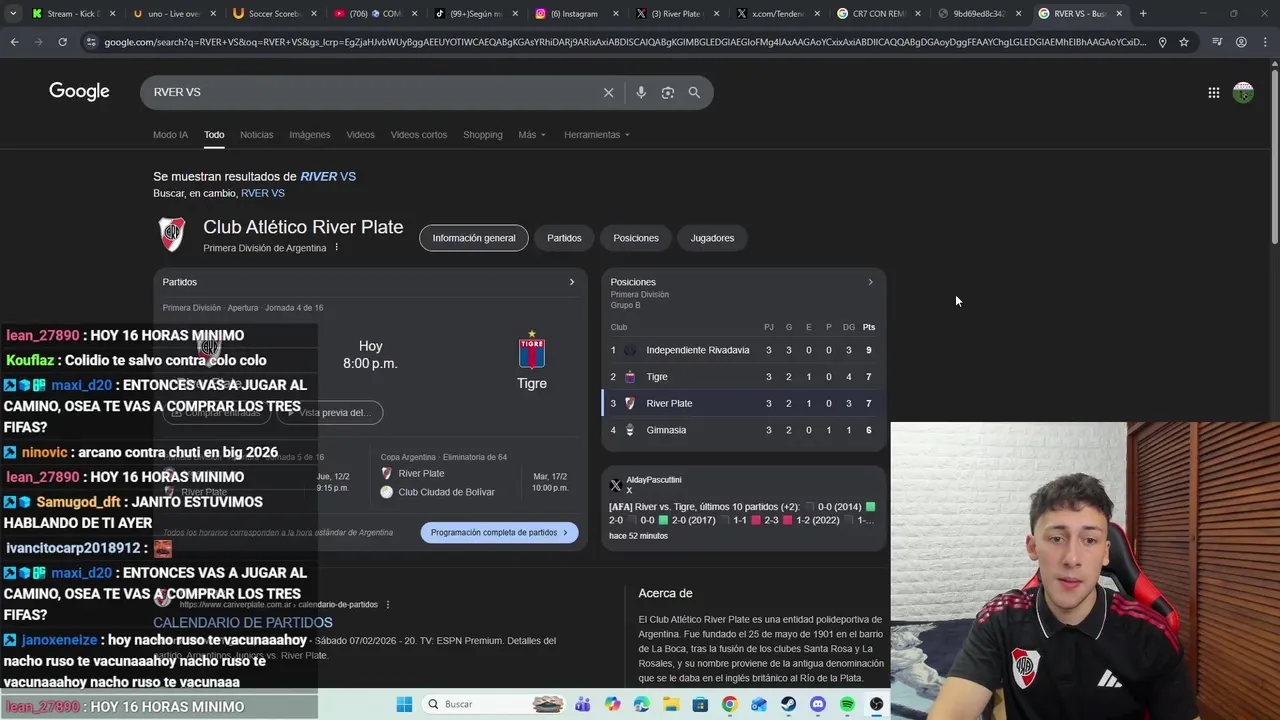Open Steam from taskbar
Viewport: 1280px width, 720px height.
click(x=788, y=704)
